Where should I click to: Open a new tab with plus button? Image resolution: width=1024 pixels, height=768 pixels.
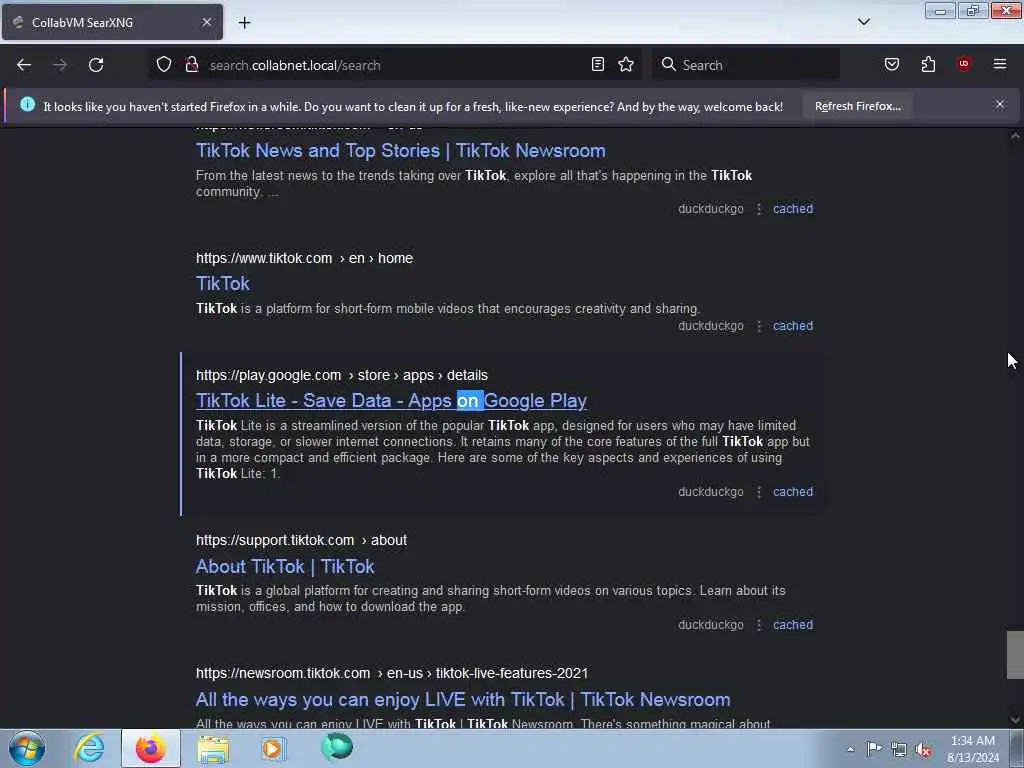click(x=244, y=22)
